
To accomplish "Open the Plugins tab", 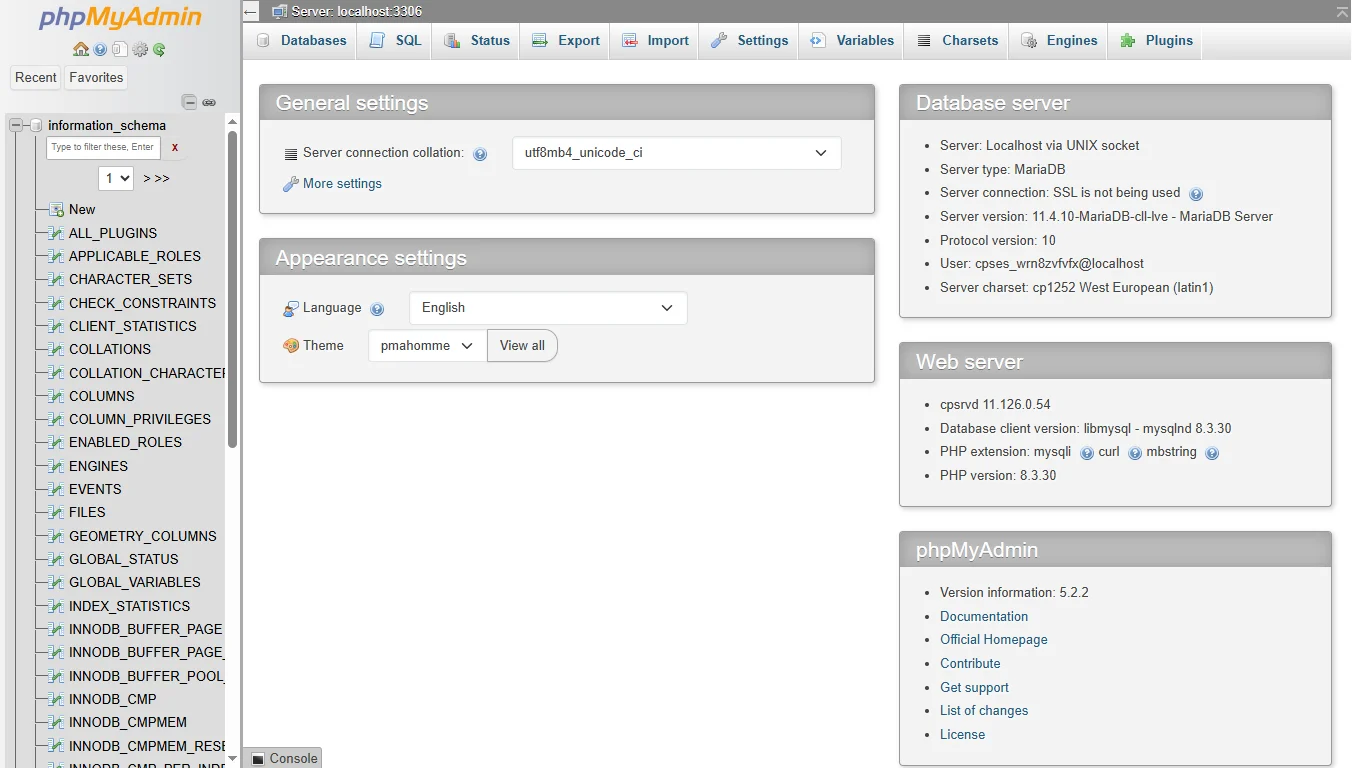I will (x=1157, y=41).
